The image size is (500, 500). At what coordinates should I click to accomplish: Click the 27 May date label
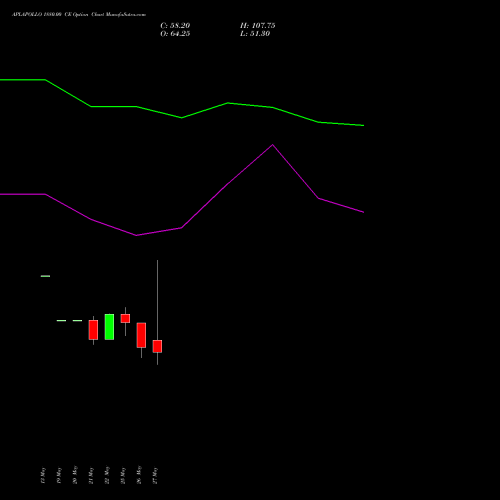click(x=155, y=476)
